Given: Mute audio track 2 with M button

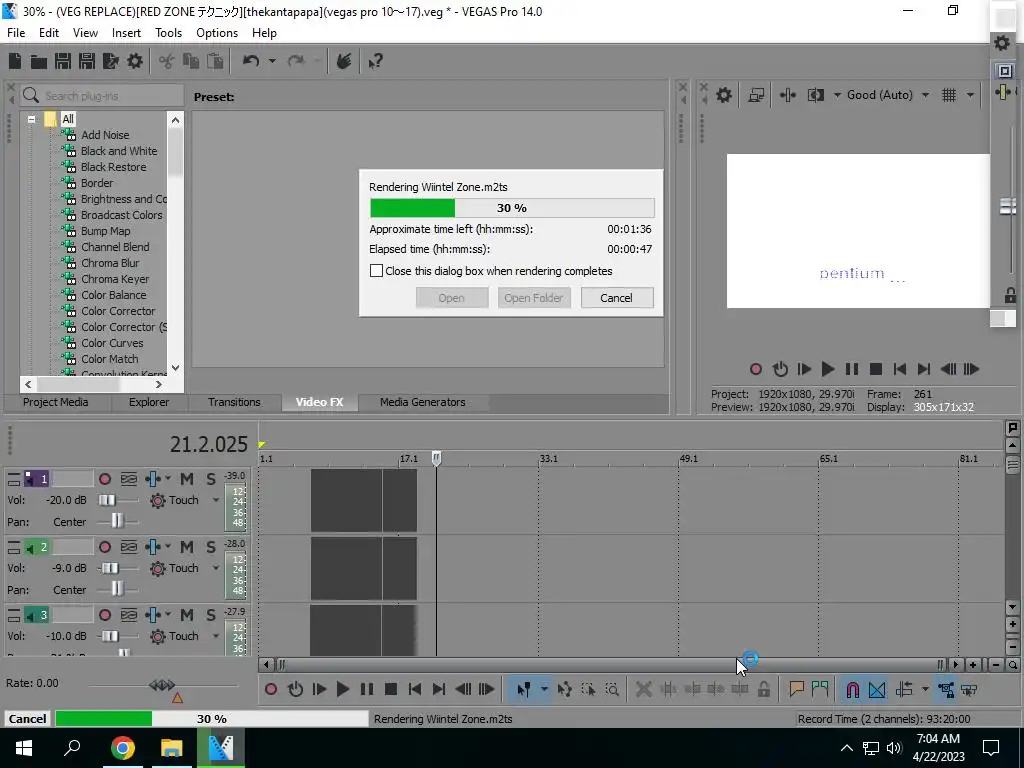Looking at the screenshot, I should pyautogui.click(x=187, y=547).
